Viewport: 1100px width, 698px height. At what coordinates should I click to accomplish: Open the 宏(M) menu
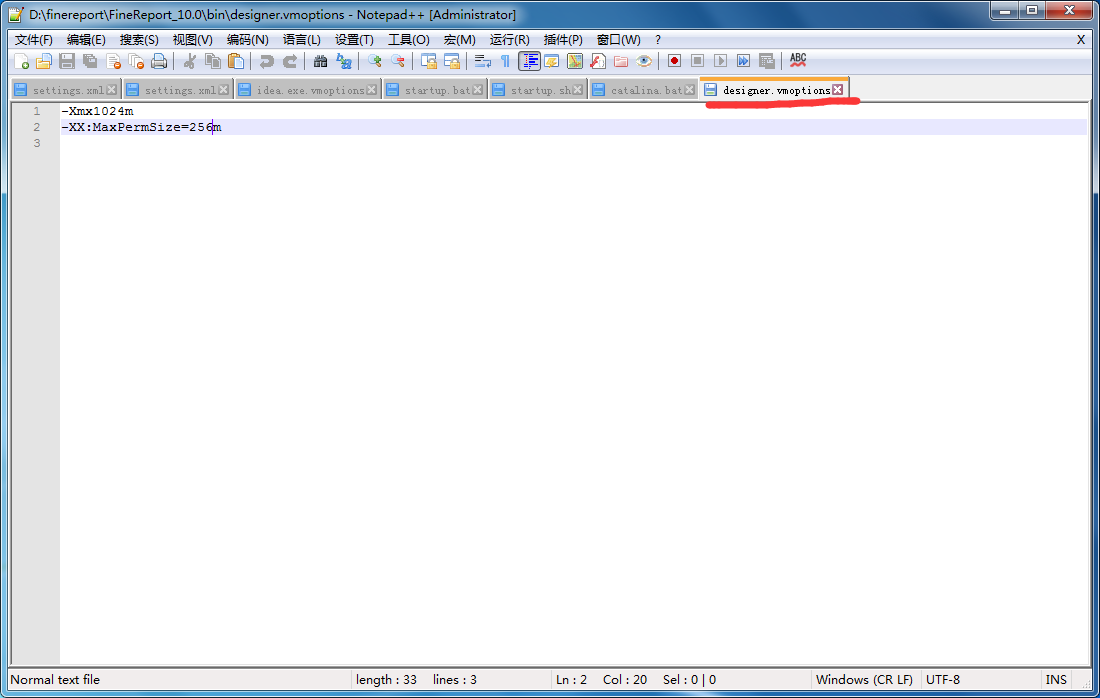click(460, 40)
